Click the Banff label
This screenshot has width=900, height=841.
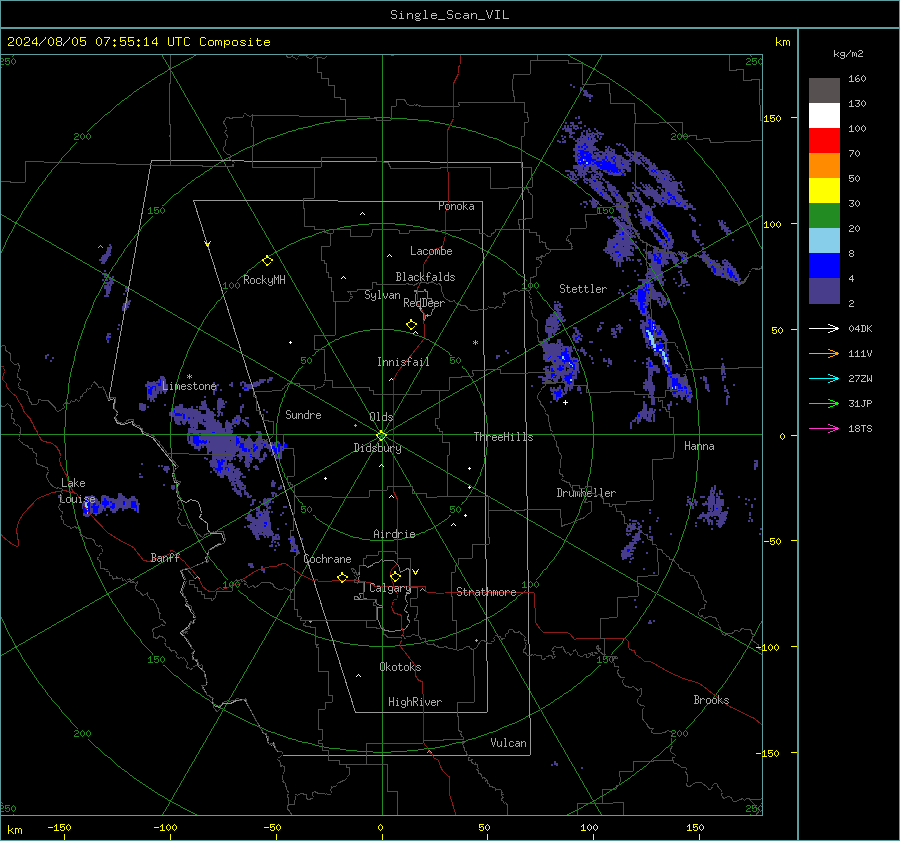coord(165,557)
